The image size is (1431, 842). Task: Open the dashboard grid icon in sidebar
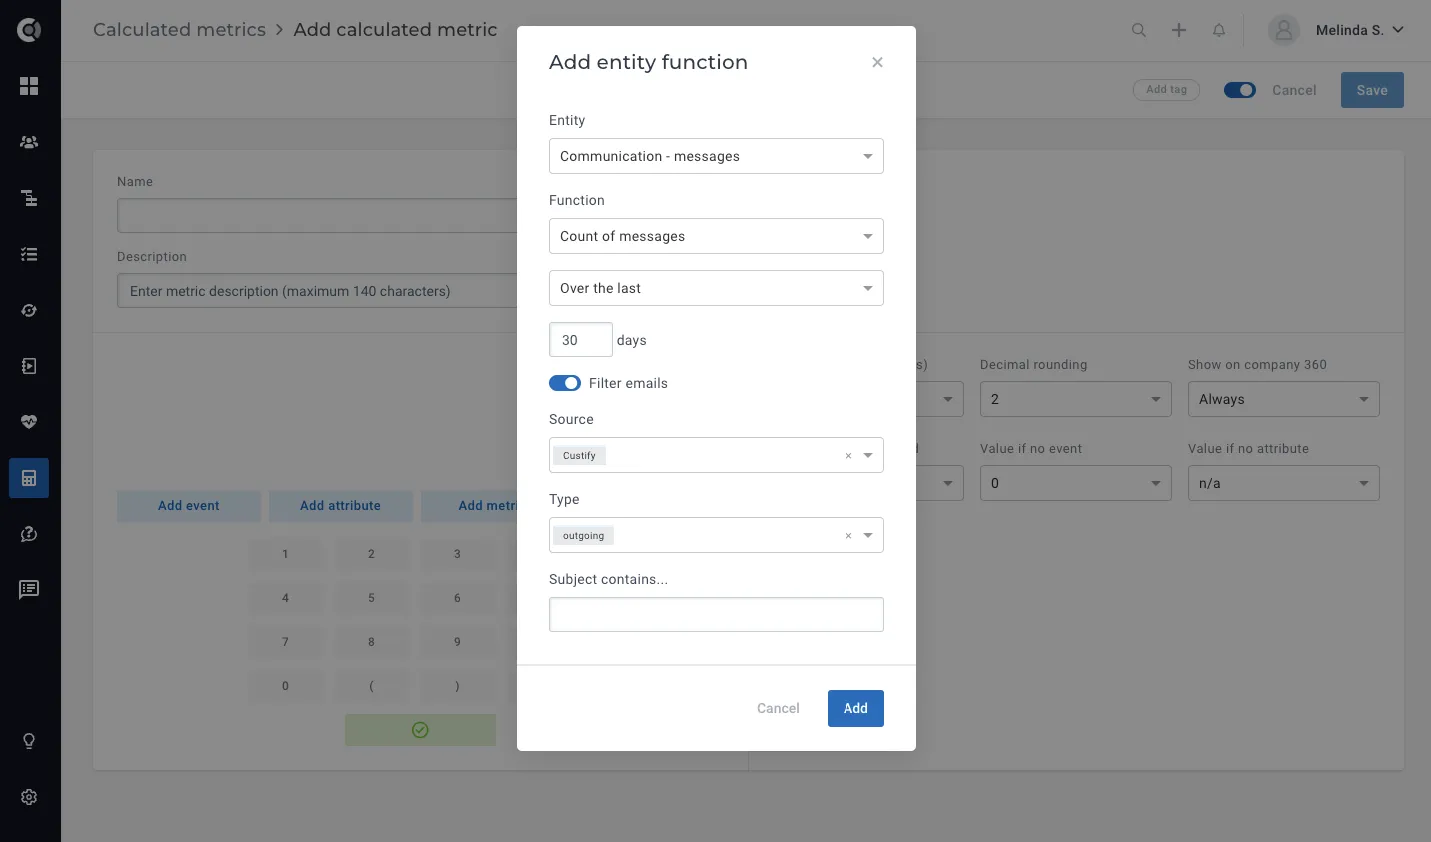(29, 86)
